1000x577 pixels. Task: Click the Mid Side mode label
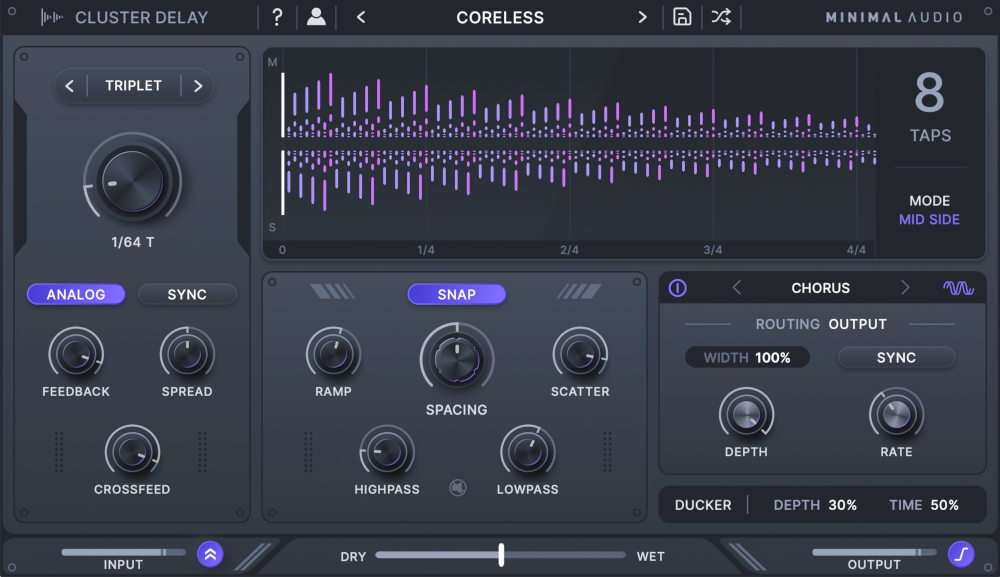[x=929, y=219]
